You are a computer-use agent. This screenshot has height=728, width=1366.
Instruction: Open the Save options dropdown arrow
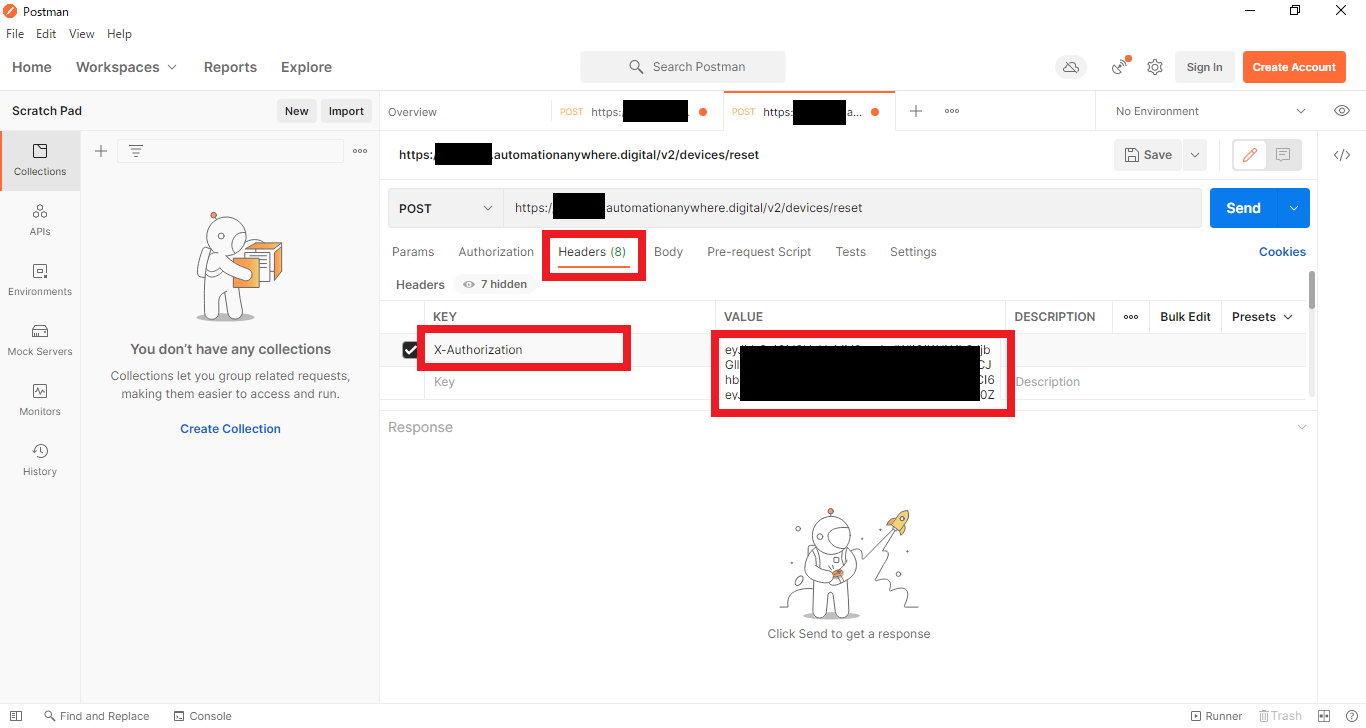point(1194,155)
